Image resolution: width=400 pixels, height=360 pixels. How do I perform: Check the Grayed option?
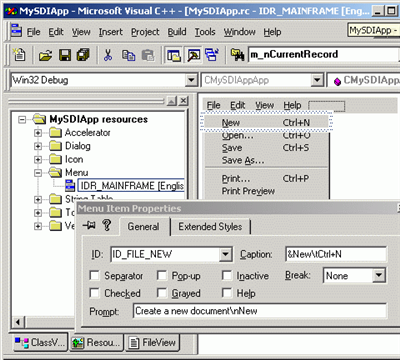(162, 293)
